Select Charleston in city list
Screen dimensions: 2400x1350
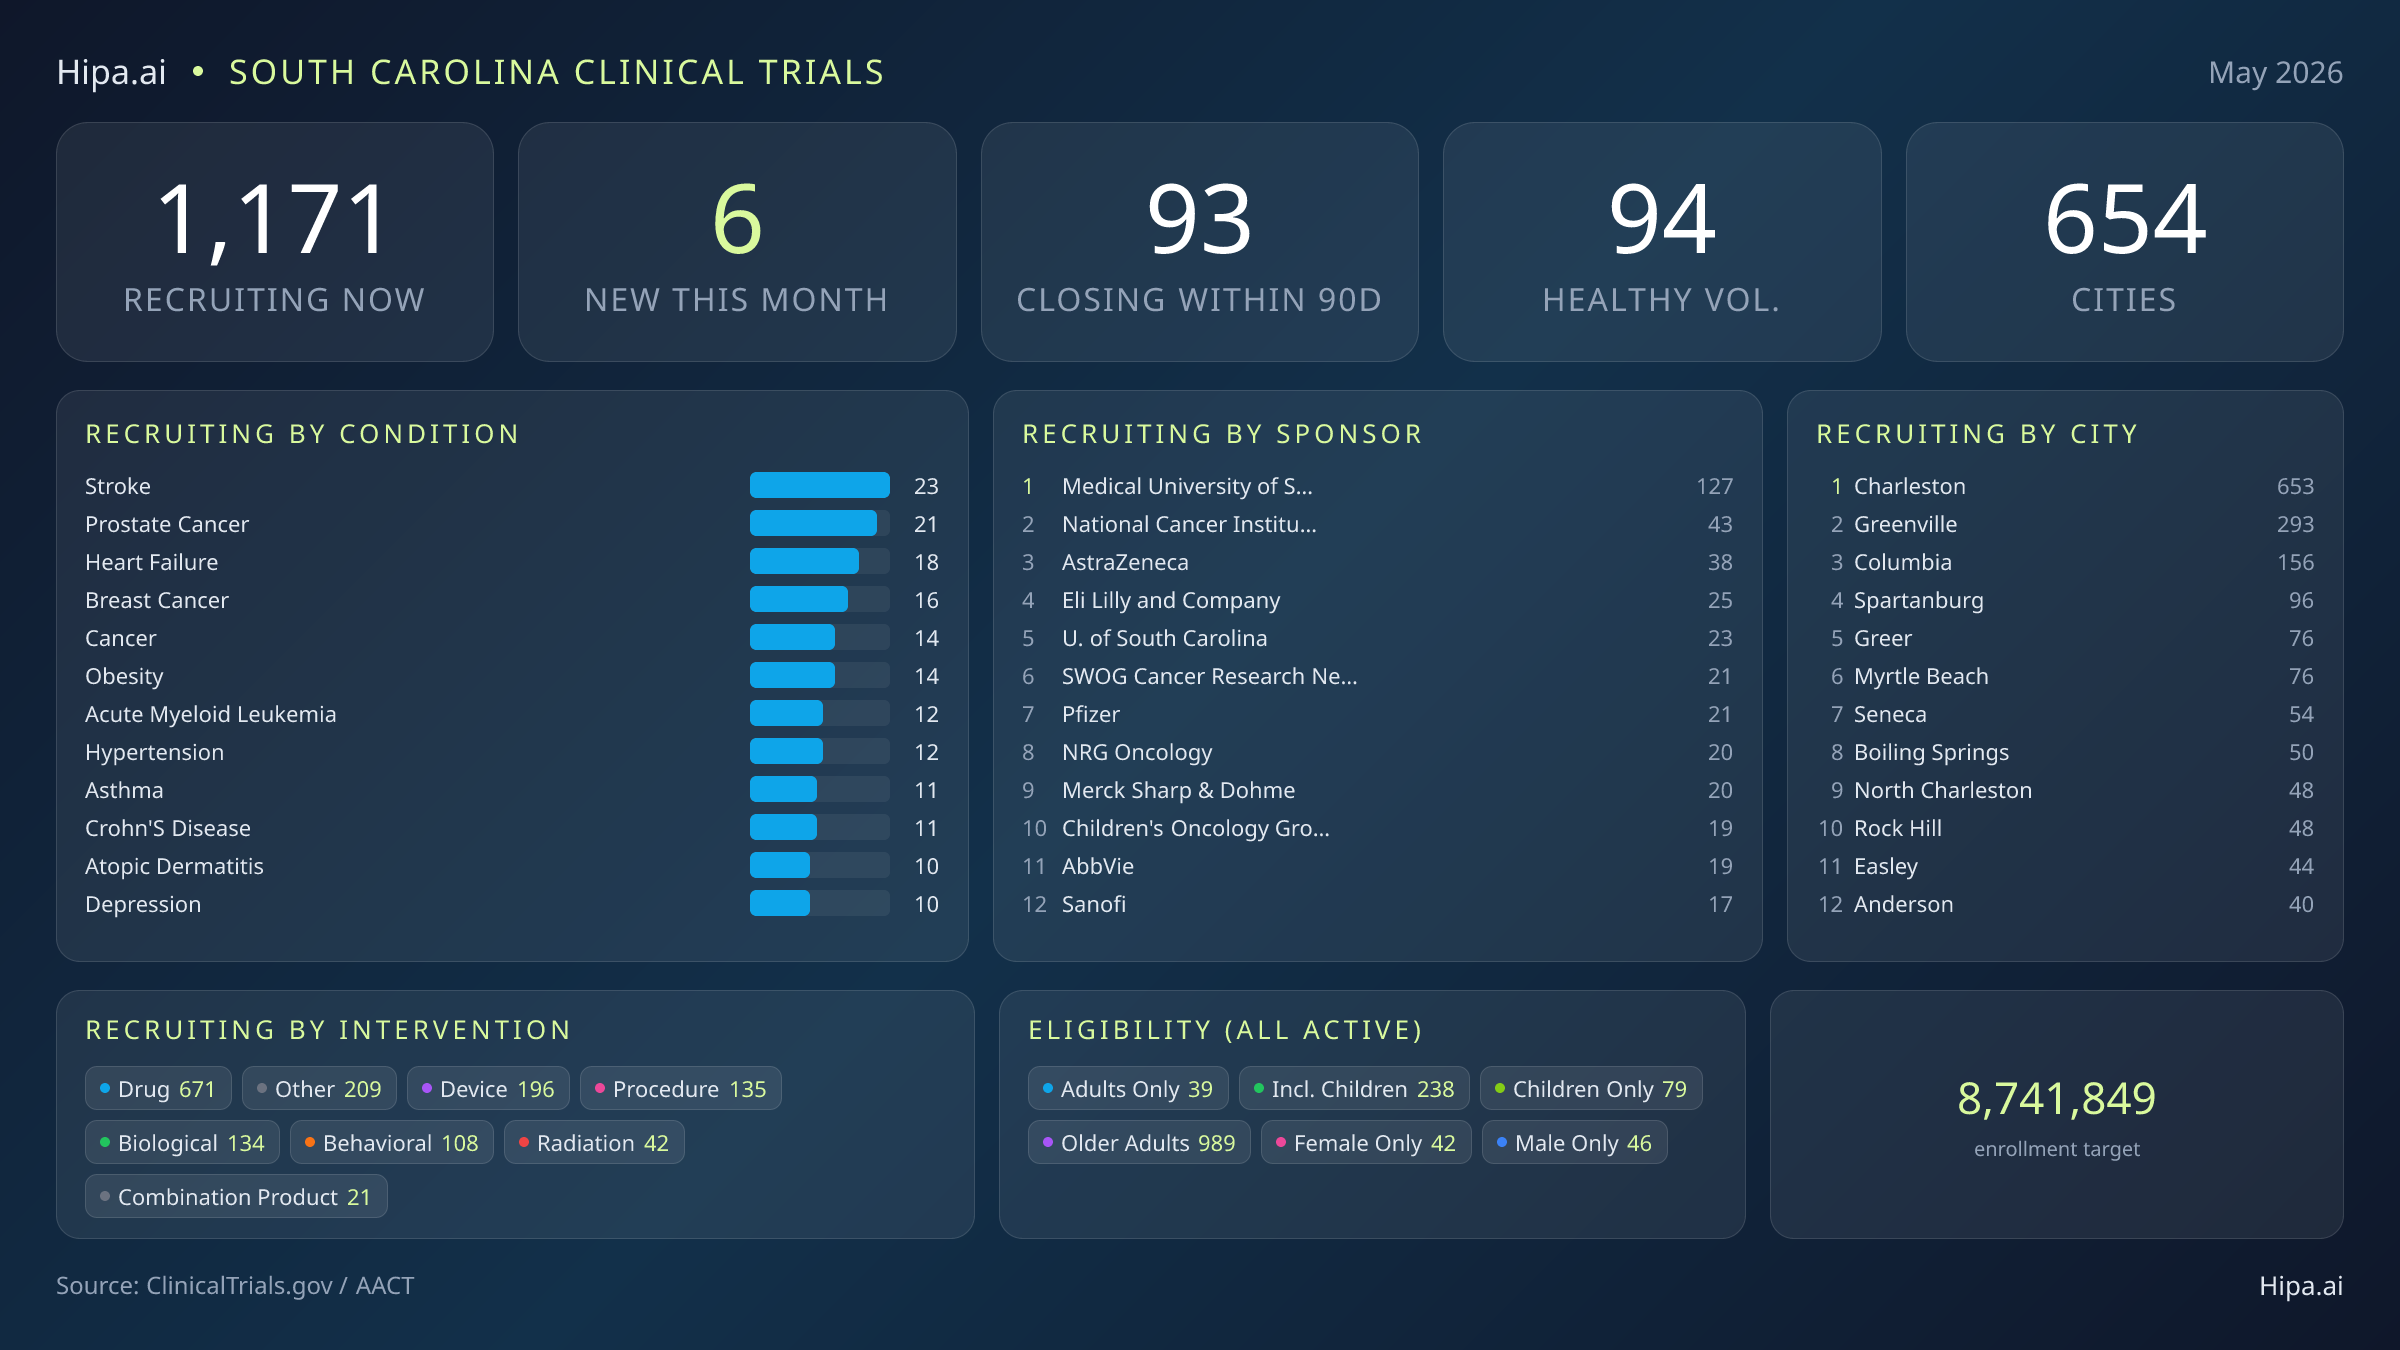[x=2065, y=486]
